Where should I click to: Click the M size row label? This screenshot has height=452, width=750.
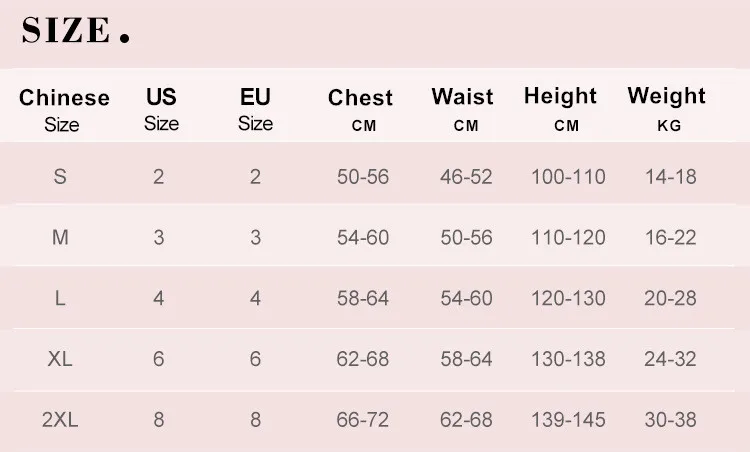[x=60, y=237]
